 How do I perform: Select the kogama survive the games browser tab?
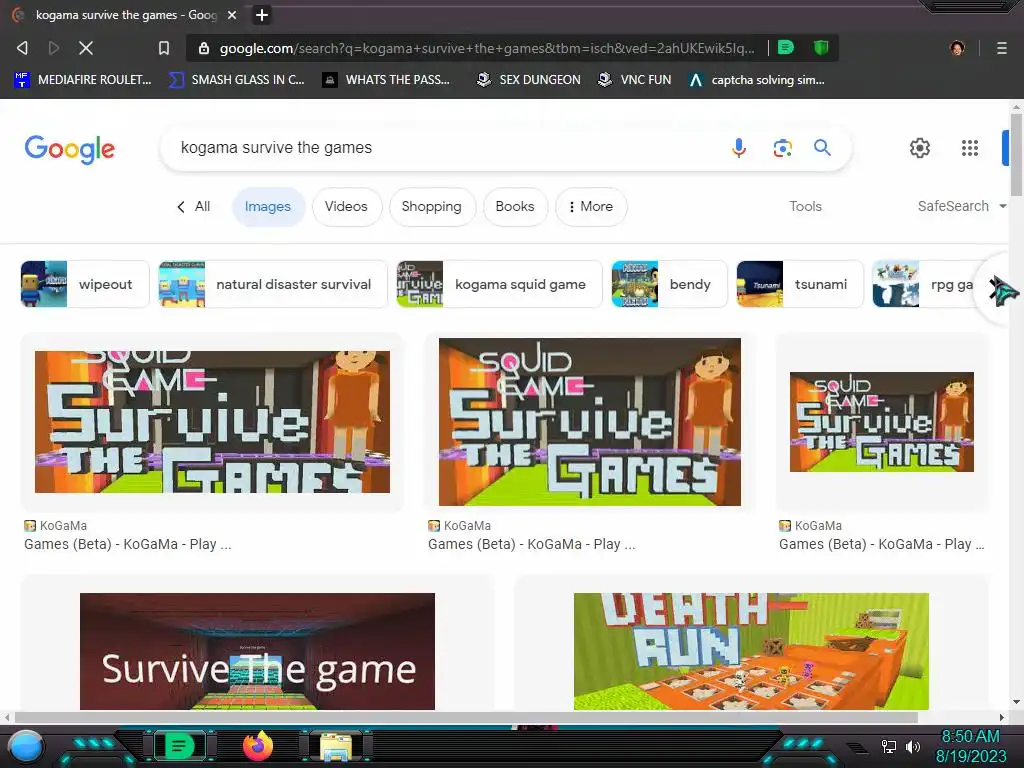[125, 14]
